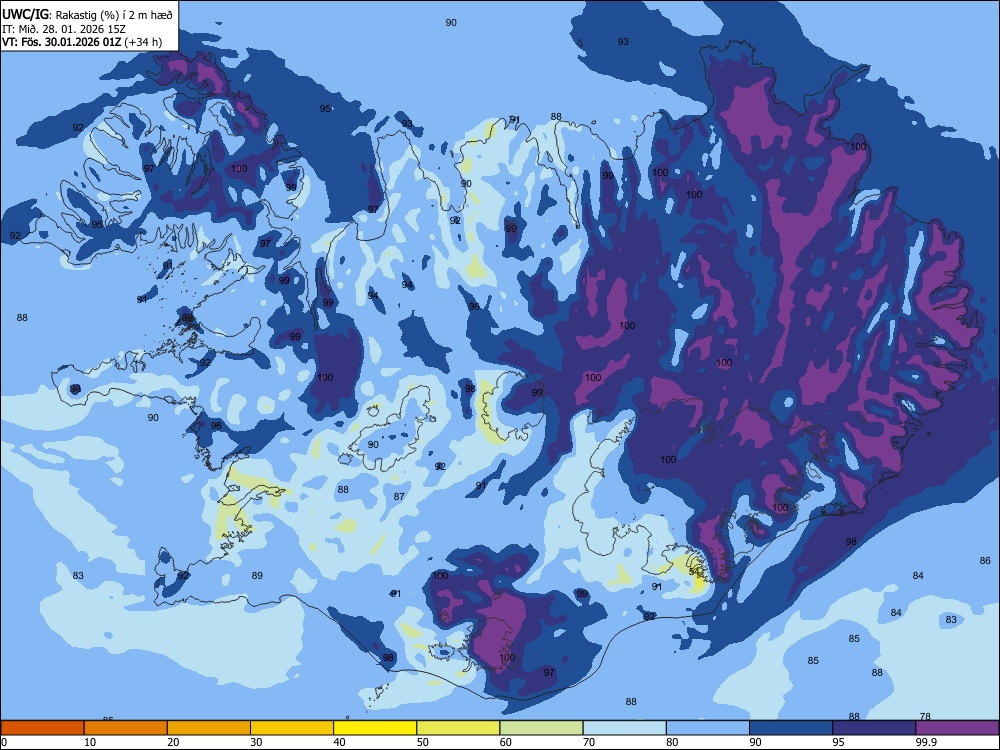Select the 'IT: Mið. 28. 01. 2026 15Z' line
This screenshot has width=1000, height=750.
click(64, 29)
